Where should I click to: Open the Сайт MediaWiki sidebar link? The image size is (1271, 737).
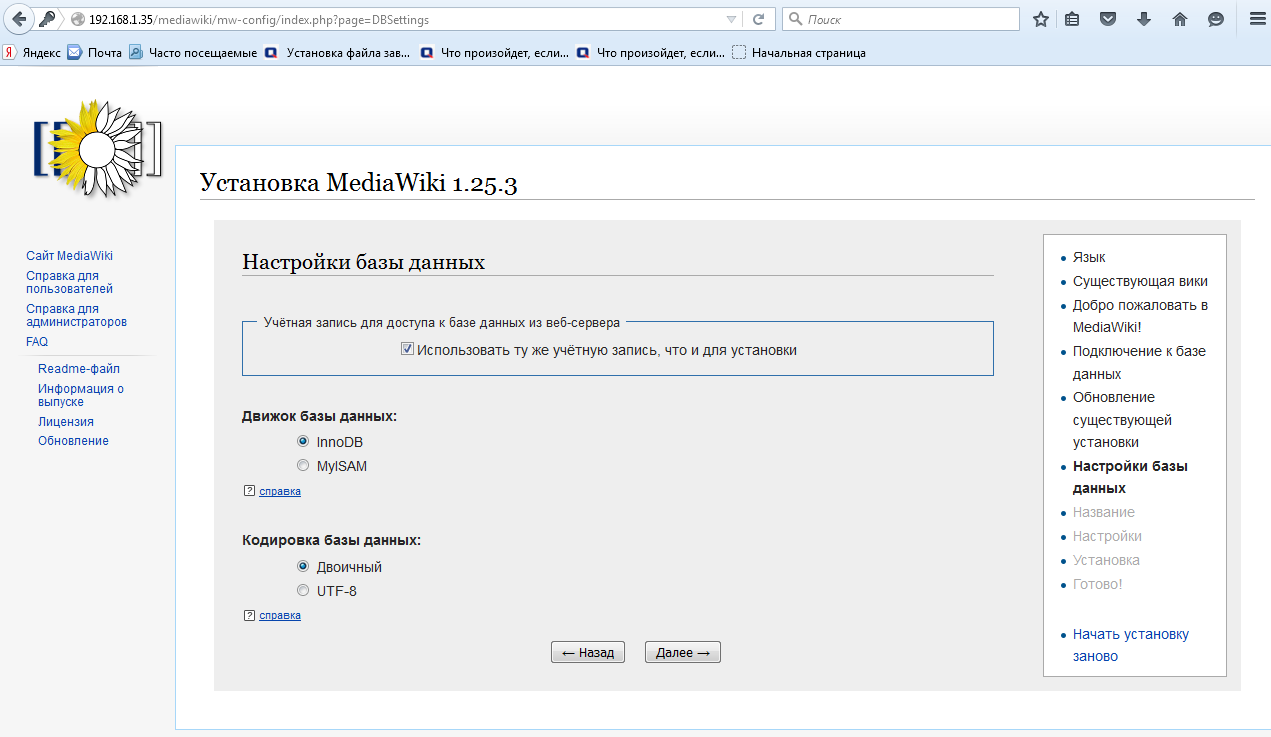click(x=70, y=256)
